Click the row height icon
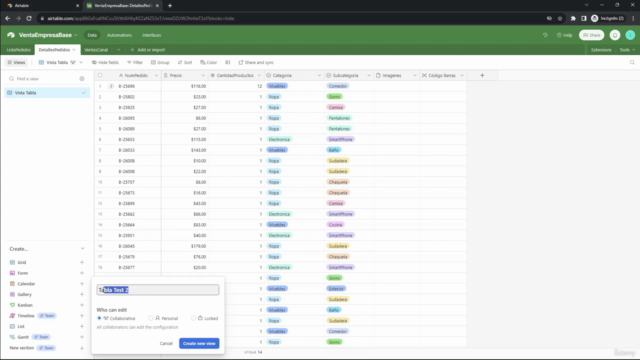This screenshot has height=360, width=640. [228, 62]
